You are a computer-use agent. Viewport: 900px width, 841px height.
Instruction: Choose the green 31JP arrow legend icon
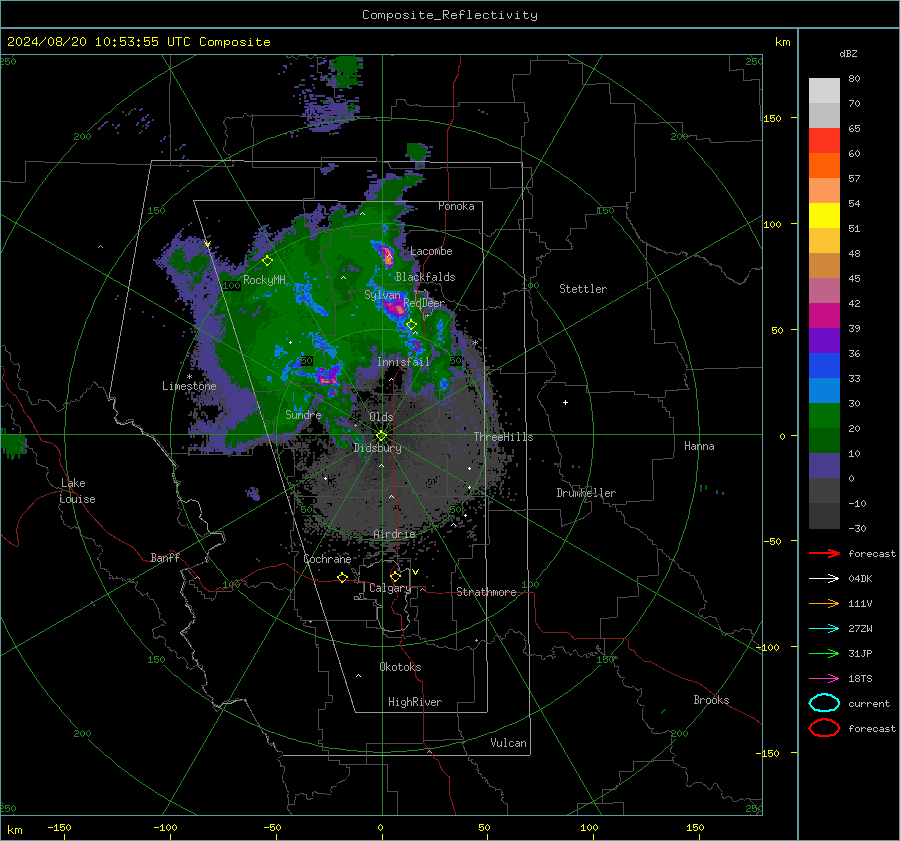[824, 653]
